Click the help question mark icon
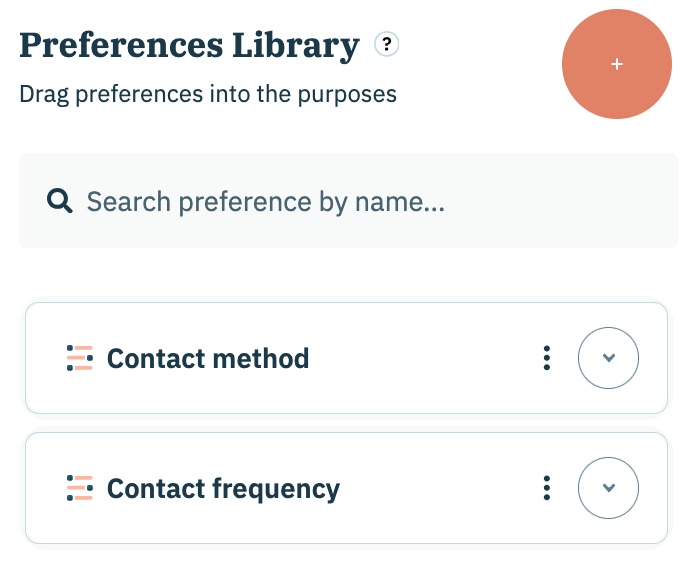The height and width of the screenshot is (570, 690). [x=386, y=45]
